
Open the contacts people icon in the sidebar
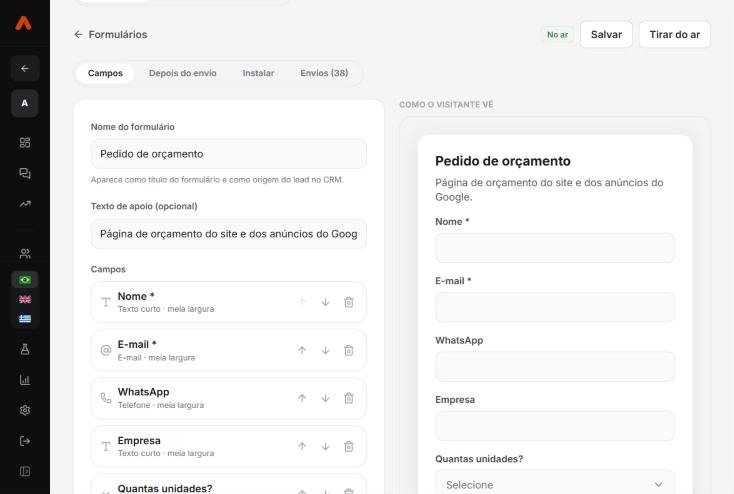[x=25, y=254]
